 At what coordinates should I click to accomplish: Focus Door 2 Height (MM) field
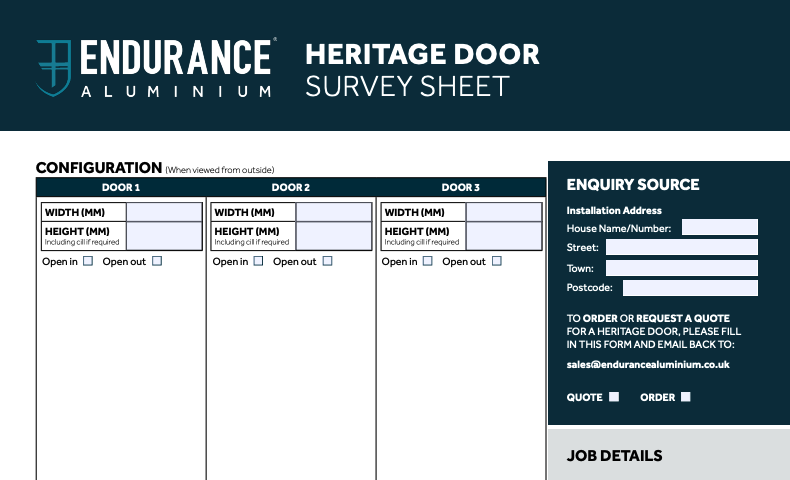334,236
